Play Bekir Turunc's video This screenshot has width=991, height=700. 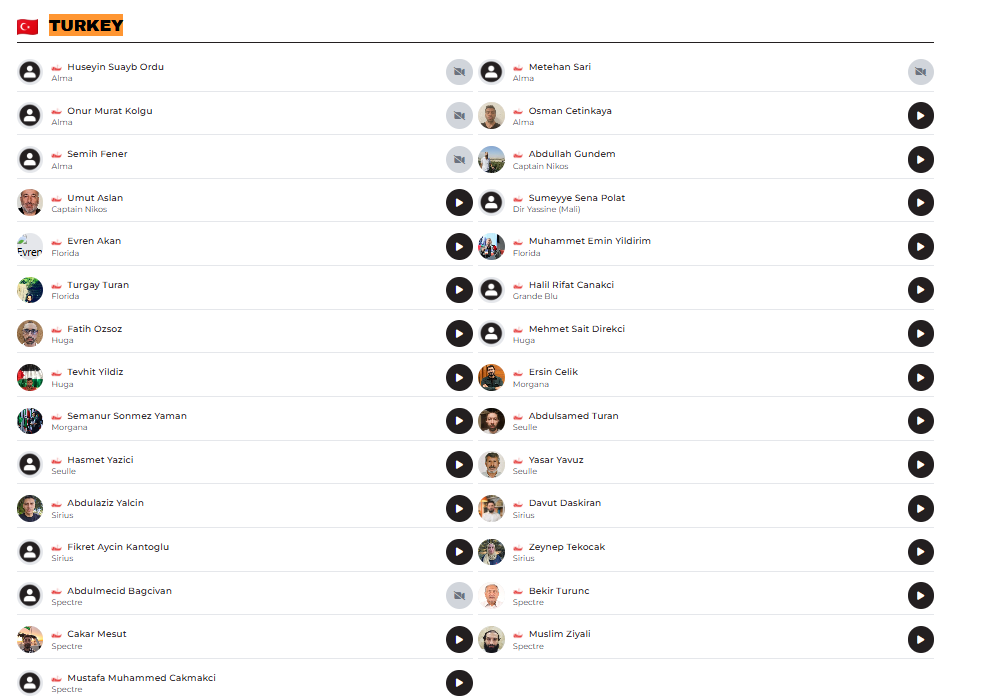coord(921,596)
